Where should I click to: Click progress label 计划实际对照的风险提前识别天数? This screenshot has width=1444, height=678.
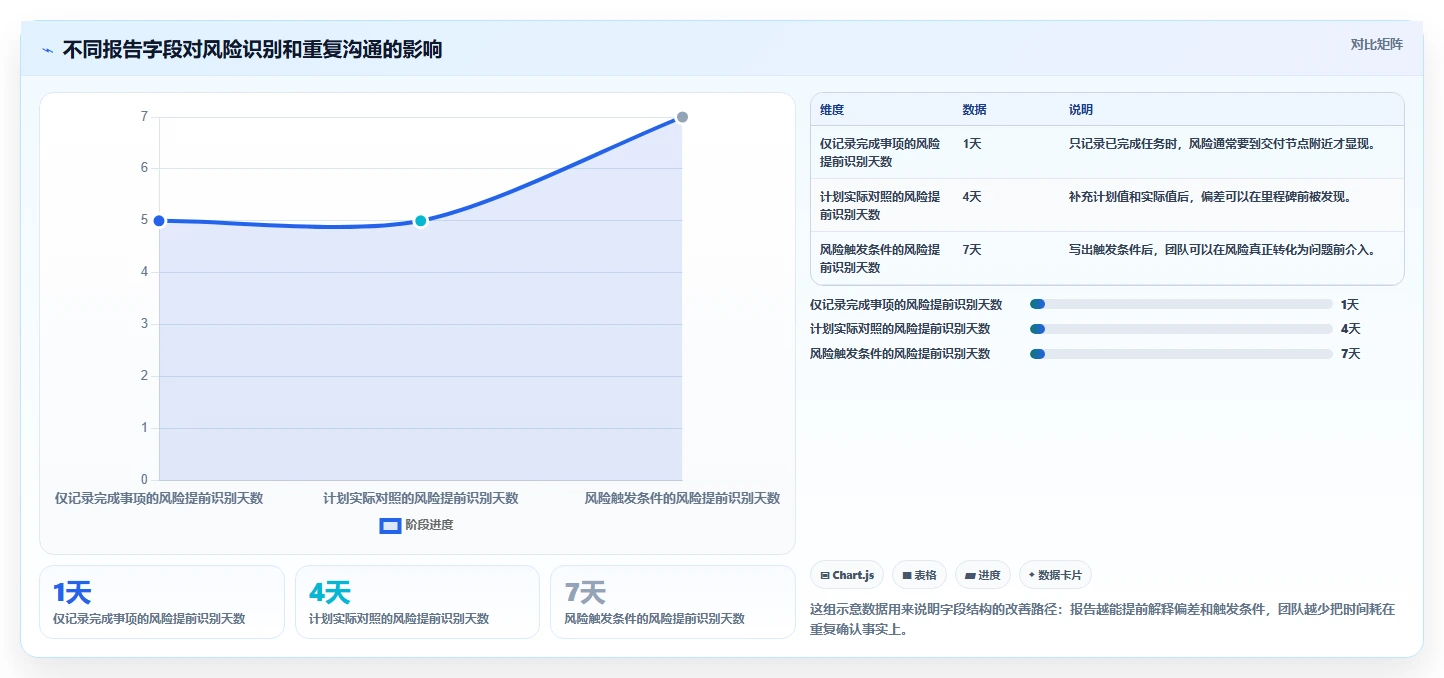[900, 329]
